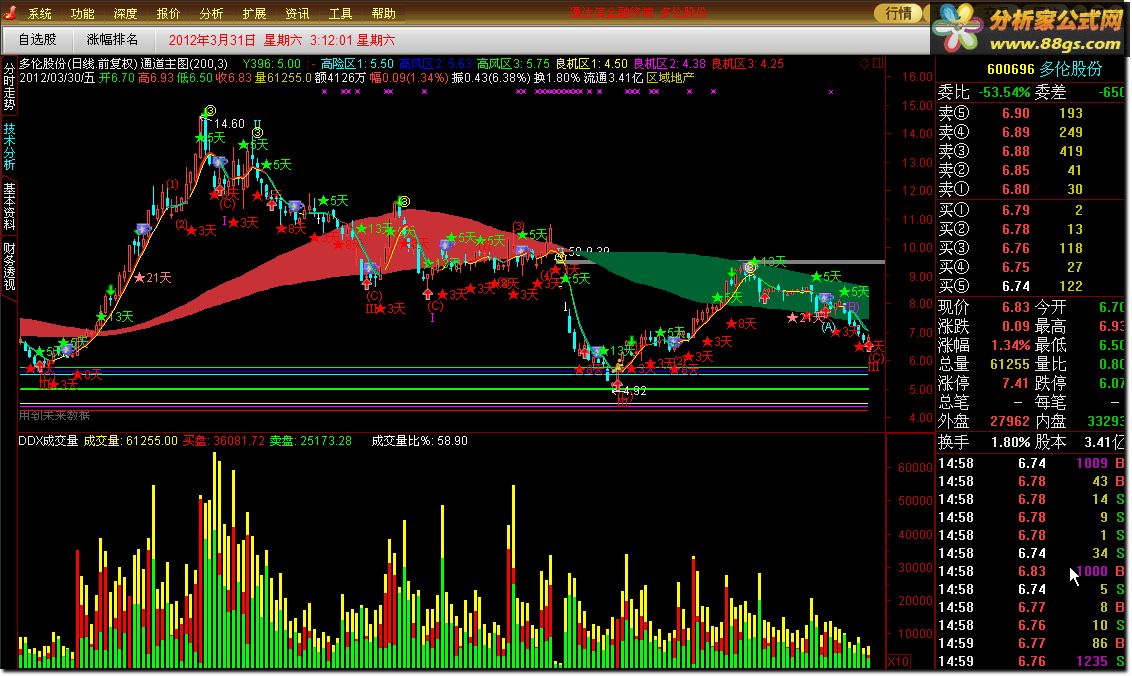
Task: Open the 帮助 menu
Action: 383,13
